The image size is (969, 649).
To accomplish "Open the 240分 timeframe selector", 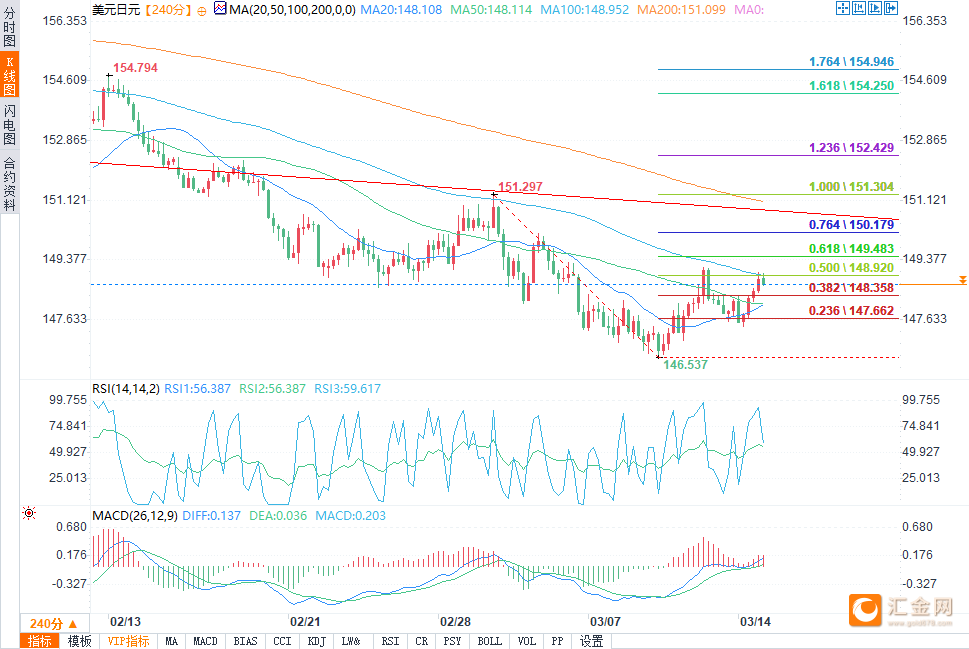I will click(x=54, y=624).
